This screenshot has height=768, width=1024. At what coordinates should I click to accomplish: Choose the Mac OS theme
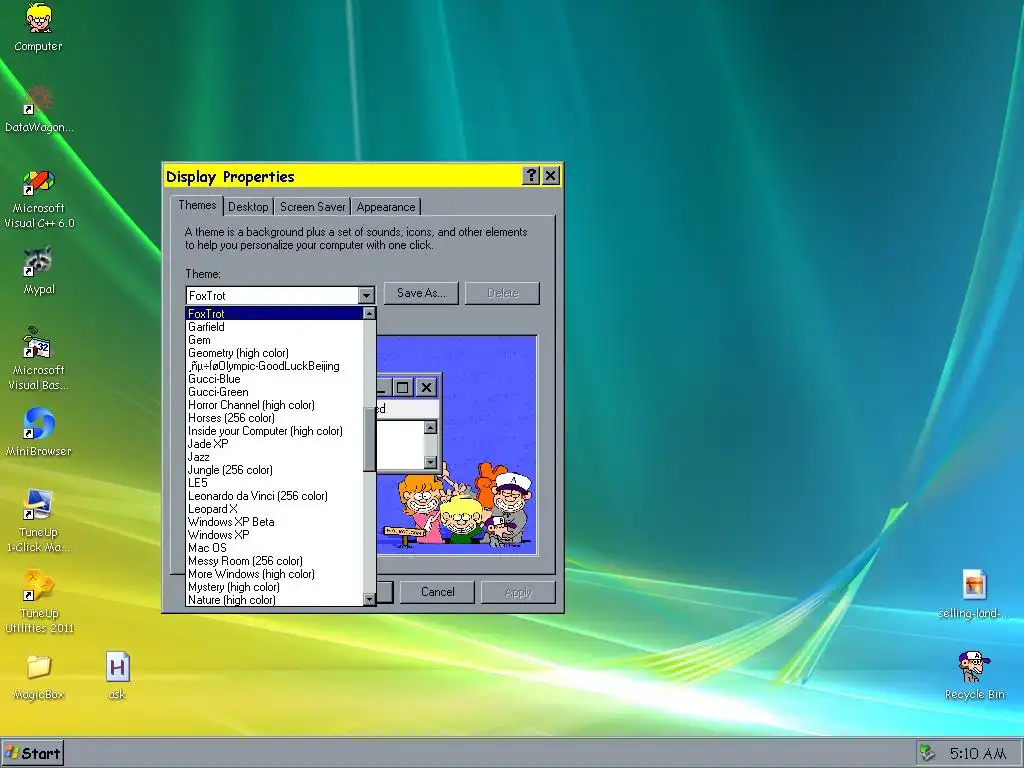pyautogui.click(x=274, y=548)
